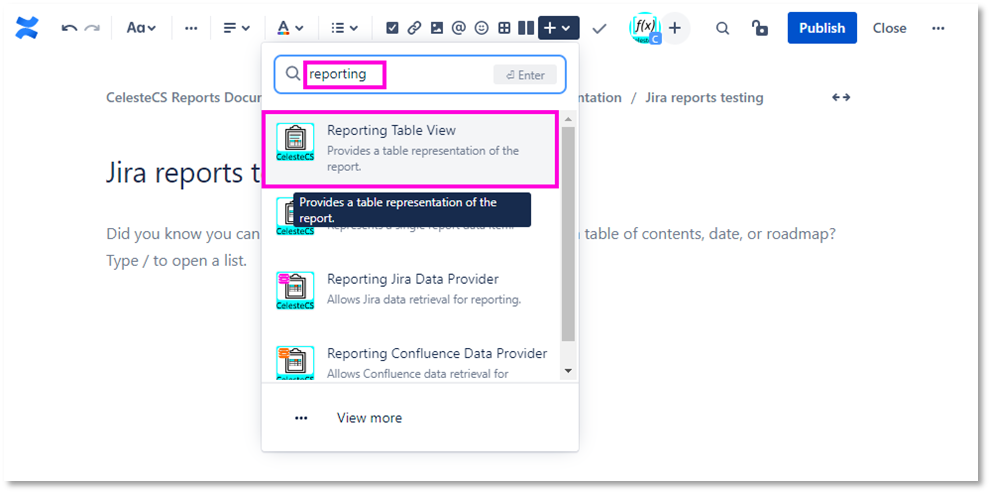Open the text color picker dropdown
The image size is (991, 494).
click(290, 28)
